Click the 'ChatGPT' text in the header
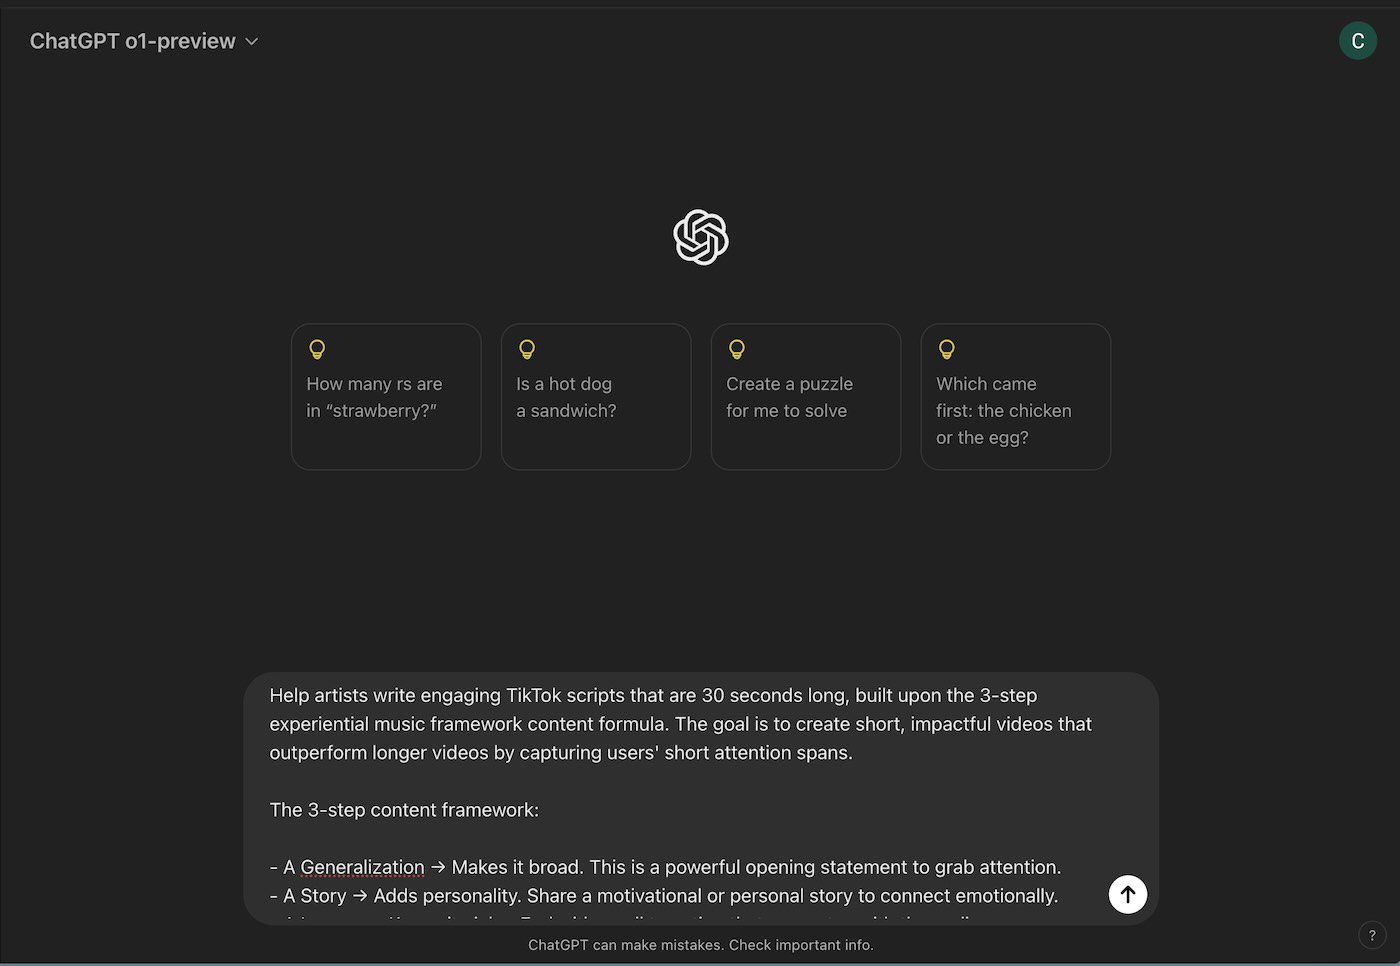Image resolution: width=1400 pixels, height=966 pixels. (x=74, y=41)
